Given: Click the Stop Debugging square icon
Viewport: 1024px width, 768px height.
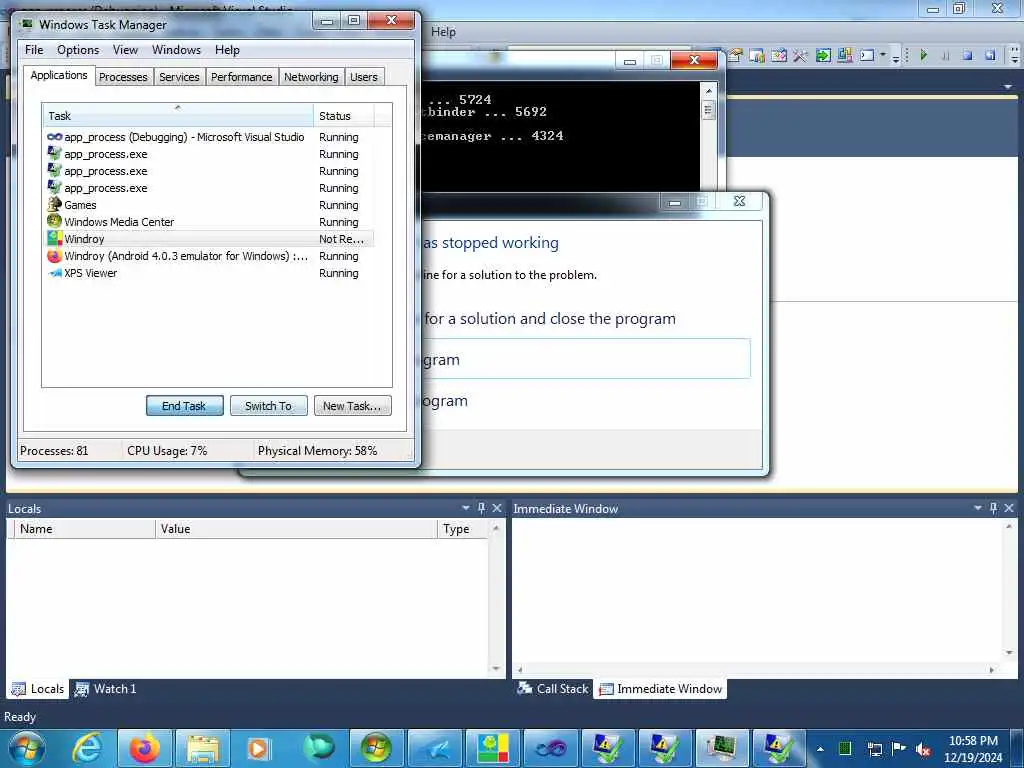Looking at the screenshot, I should [x=967, y=56].
